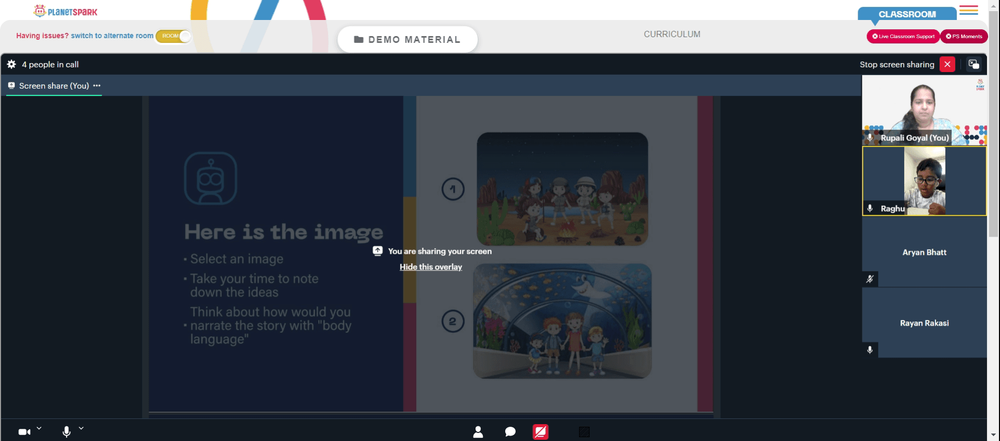The image size is (1000, 441).
Task: Click PS Moments button
Action: (x=964, y=36)
